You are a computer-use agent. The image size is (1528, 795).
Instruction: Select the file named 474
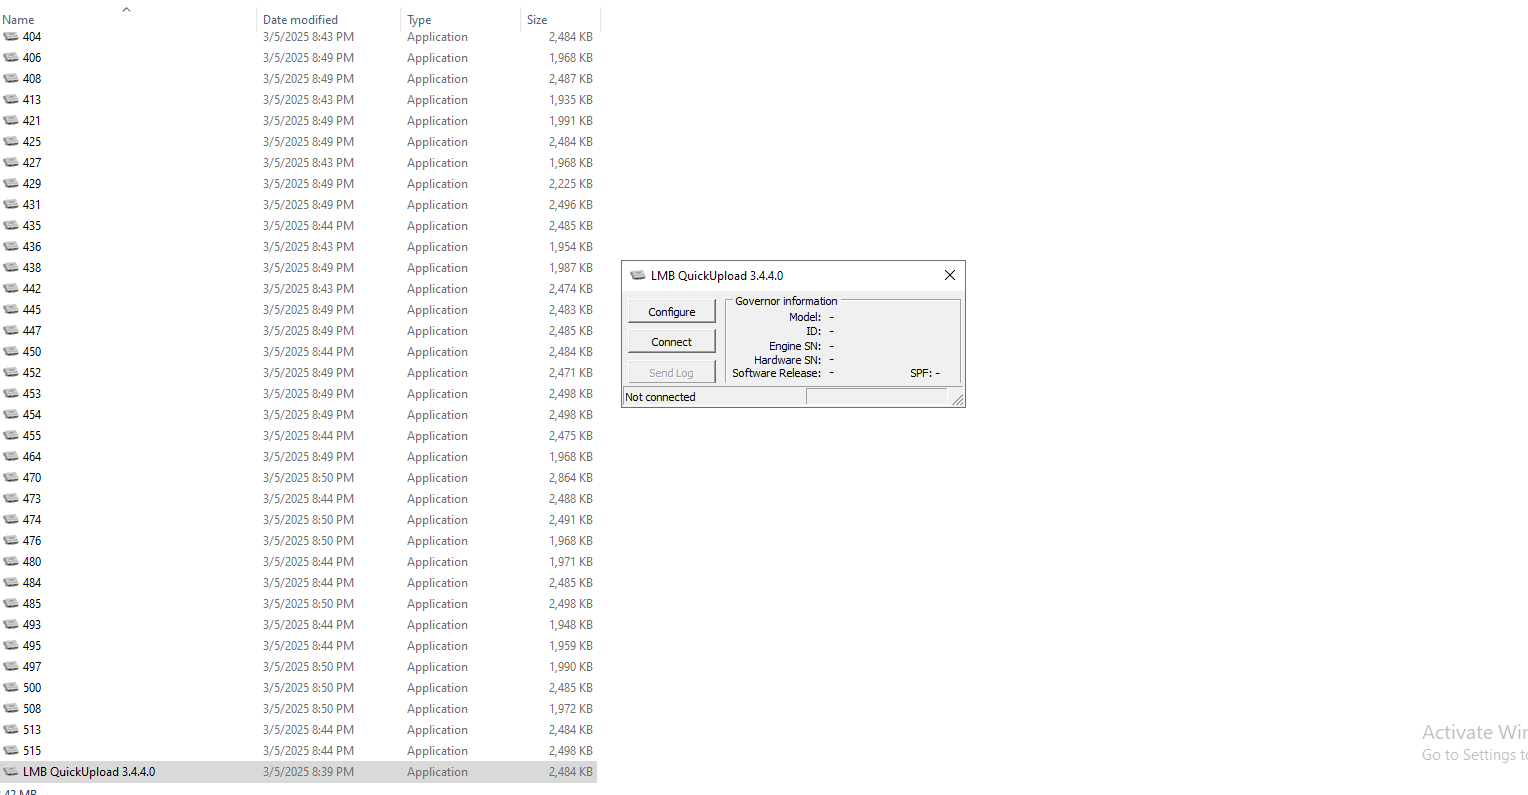point(32,520)
